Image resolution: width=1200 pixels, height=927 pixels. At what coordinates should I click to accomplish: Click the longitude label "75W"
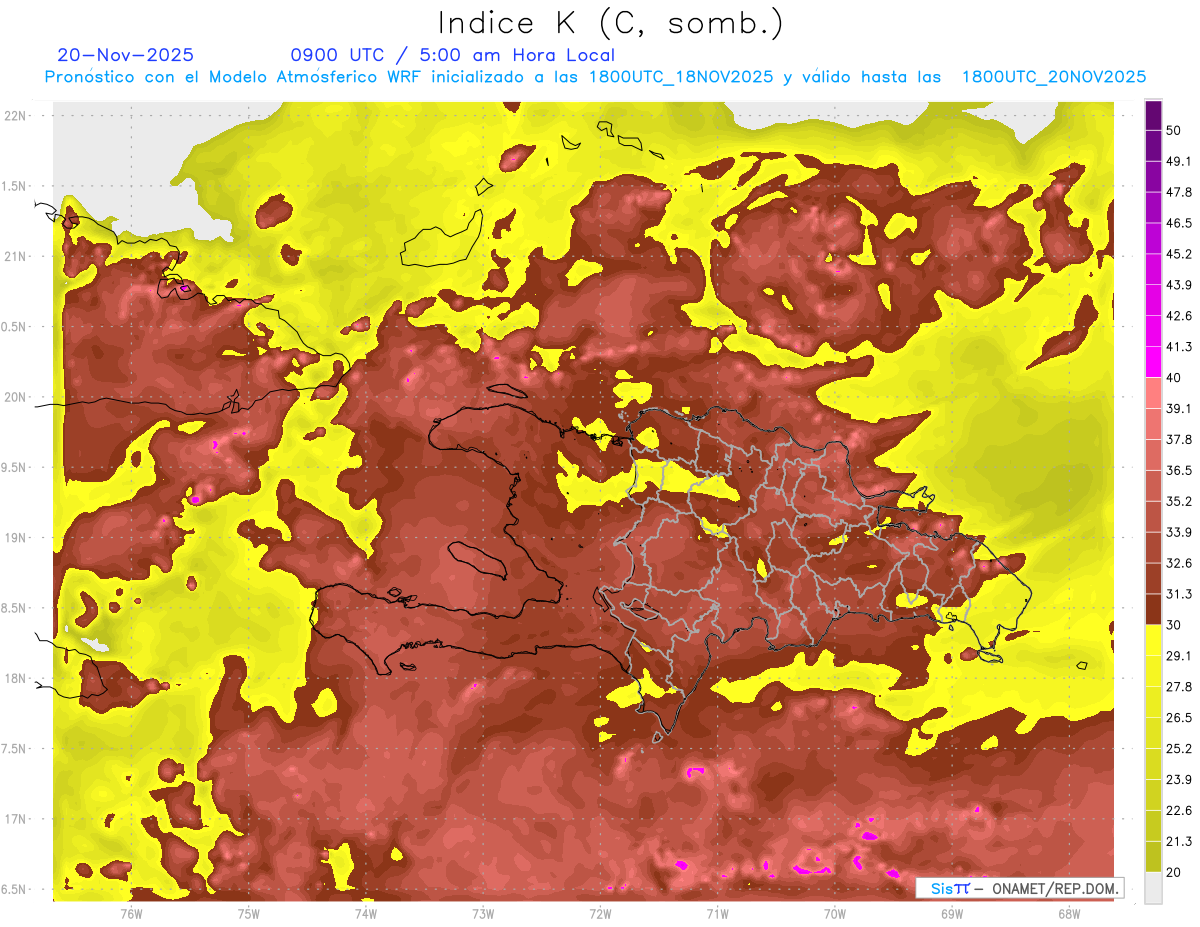tap(248, 914)
